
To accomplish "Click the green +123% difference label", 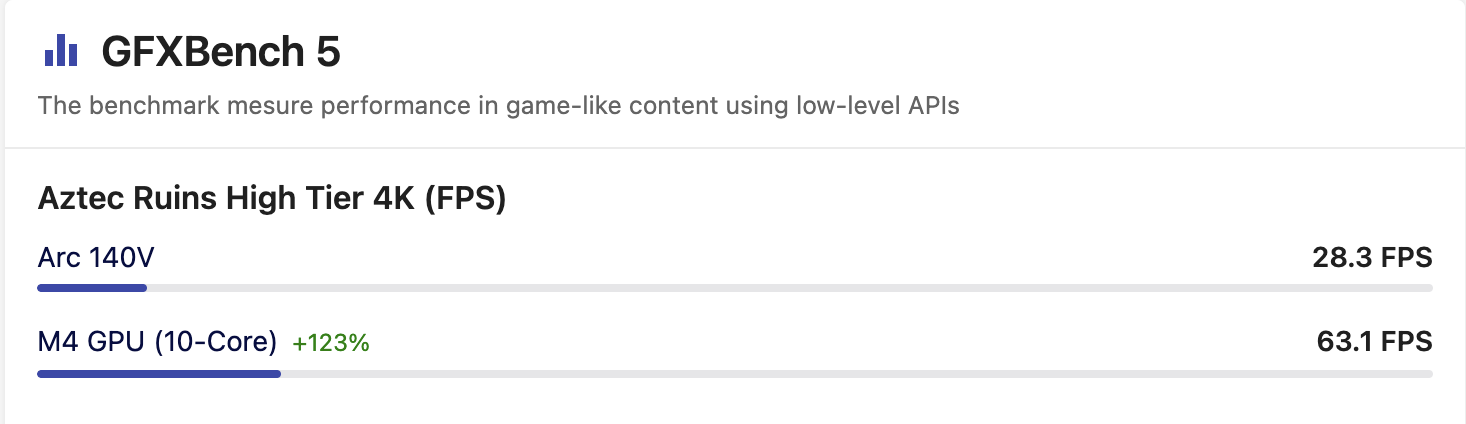I will (x=331, y=344).
